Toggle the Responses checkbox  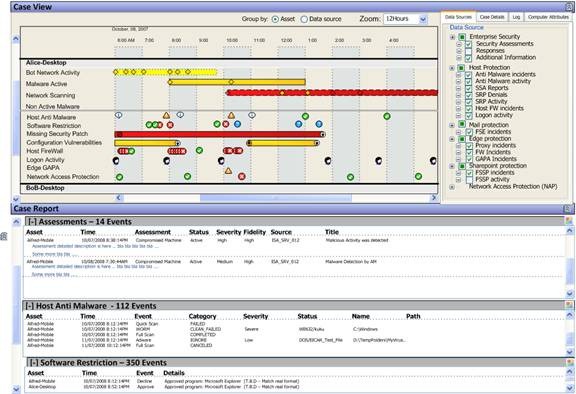[x=468, y=51]
